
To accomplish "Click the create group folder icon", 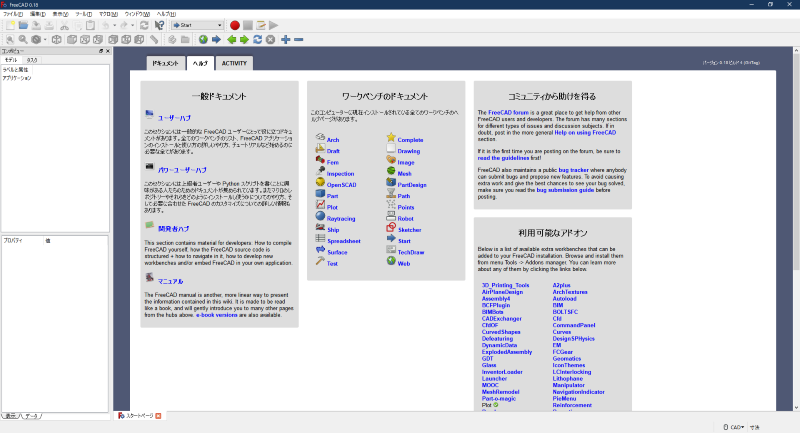I will 185,40.
